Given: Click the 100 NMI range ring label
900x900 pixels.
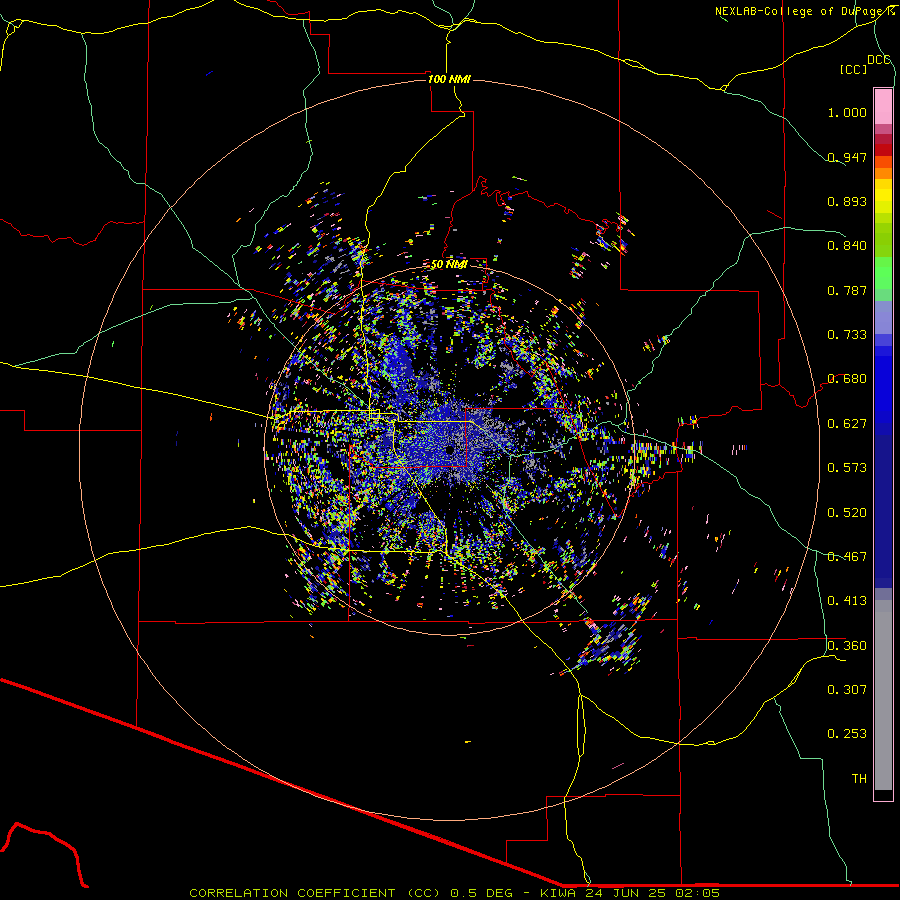Looking at the screenshot, I should point(449,79).
